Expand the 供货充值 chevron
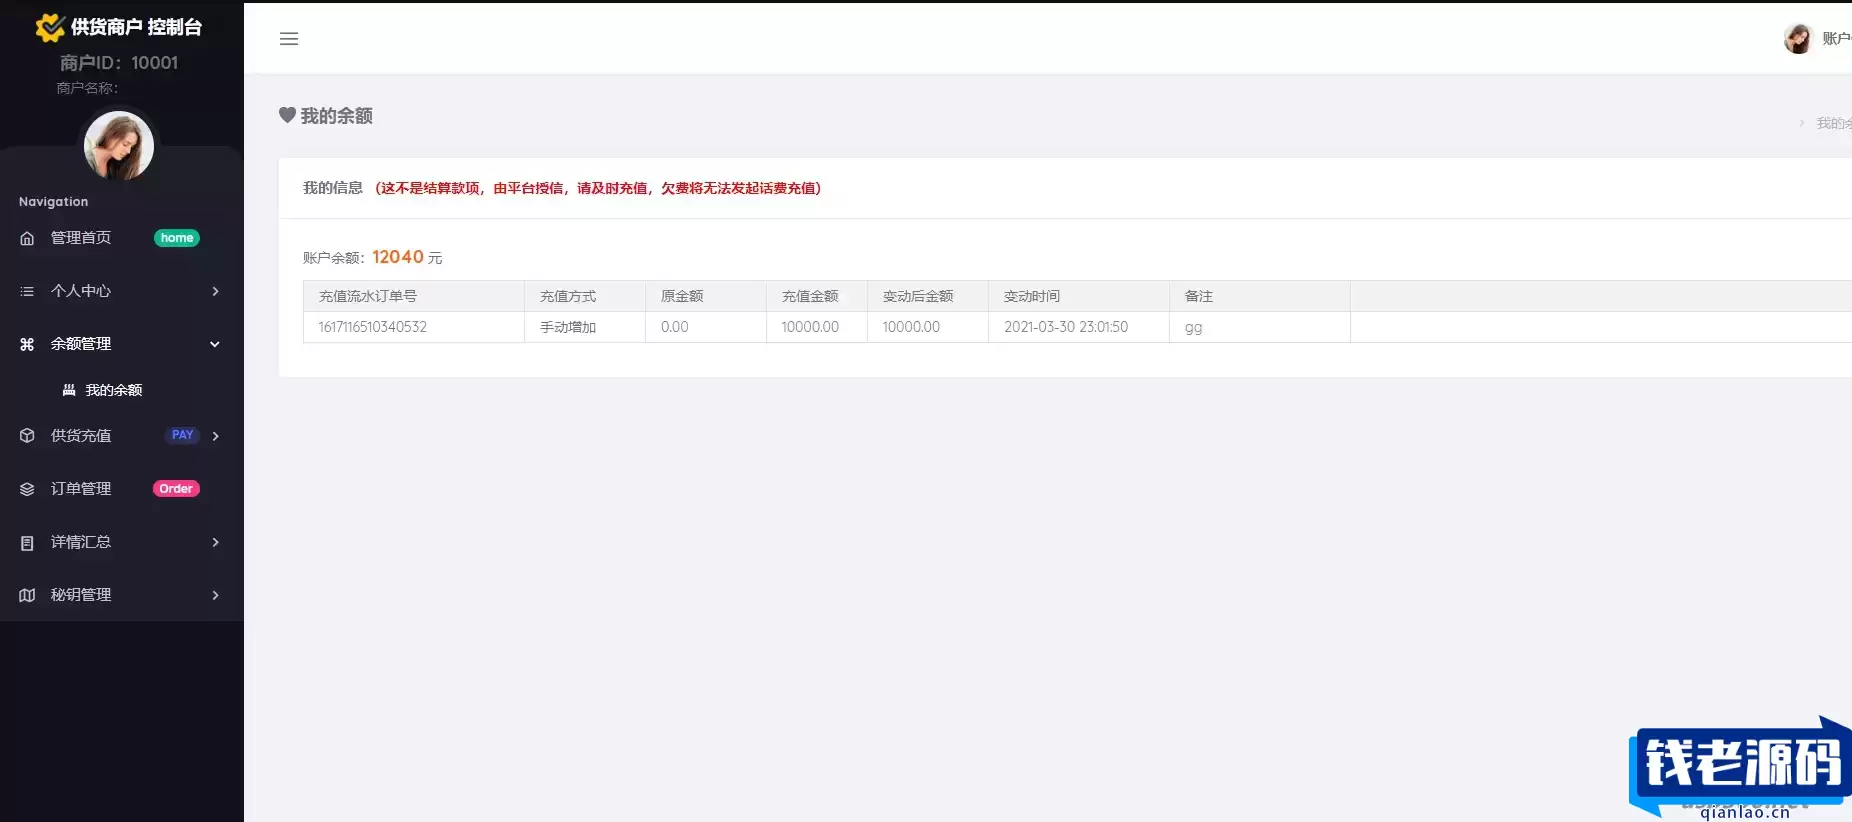The width and height of the screenshot is (1852, 822). click(x=215, y=436)
